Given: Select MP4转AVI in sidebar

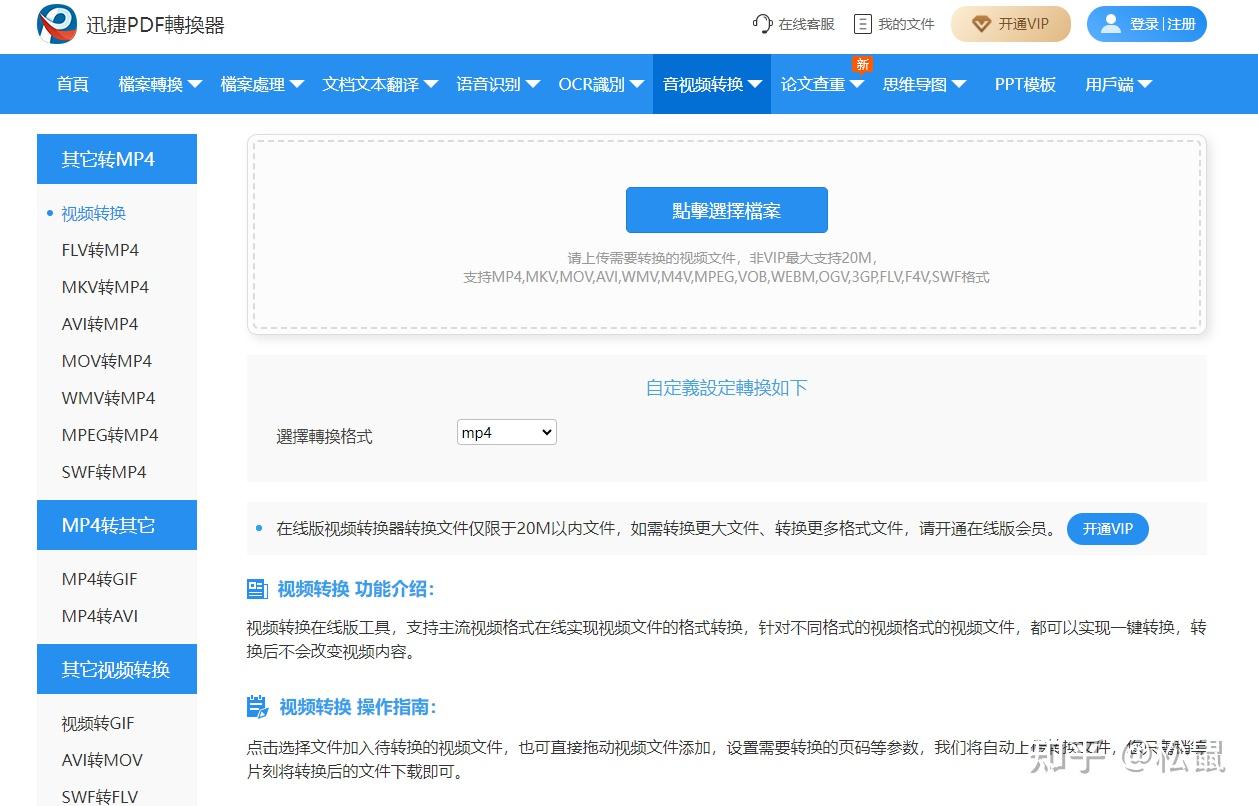Looking at the screenshot, I should tap(100, 616).
